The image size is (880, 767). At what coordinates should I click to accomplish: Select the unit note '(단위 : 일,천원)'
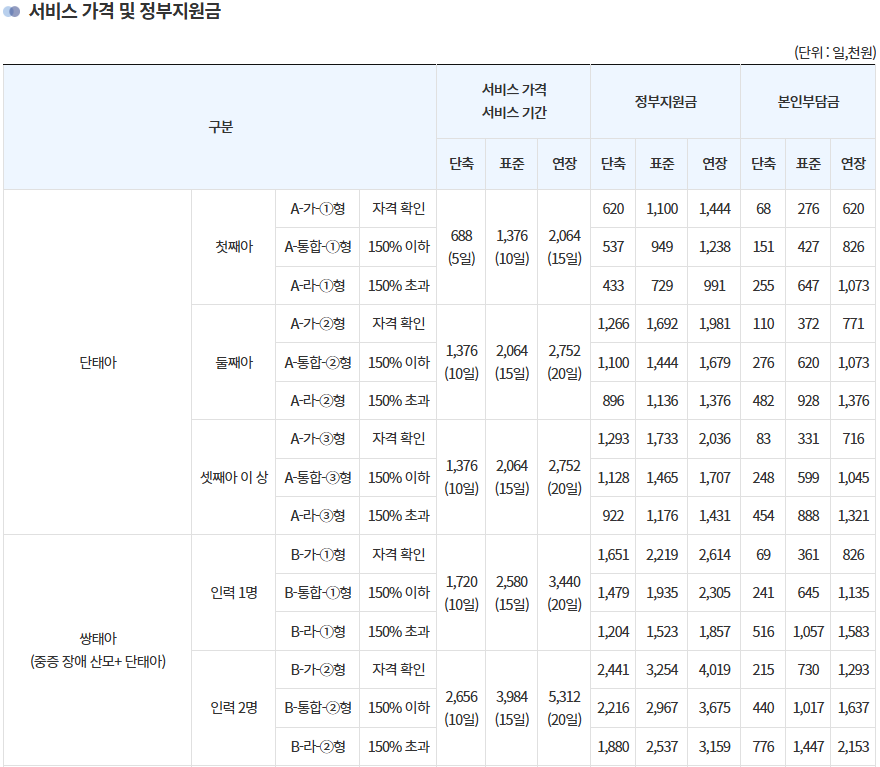pos(835,52)
